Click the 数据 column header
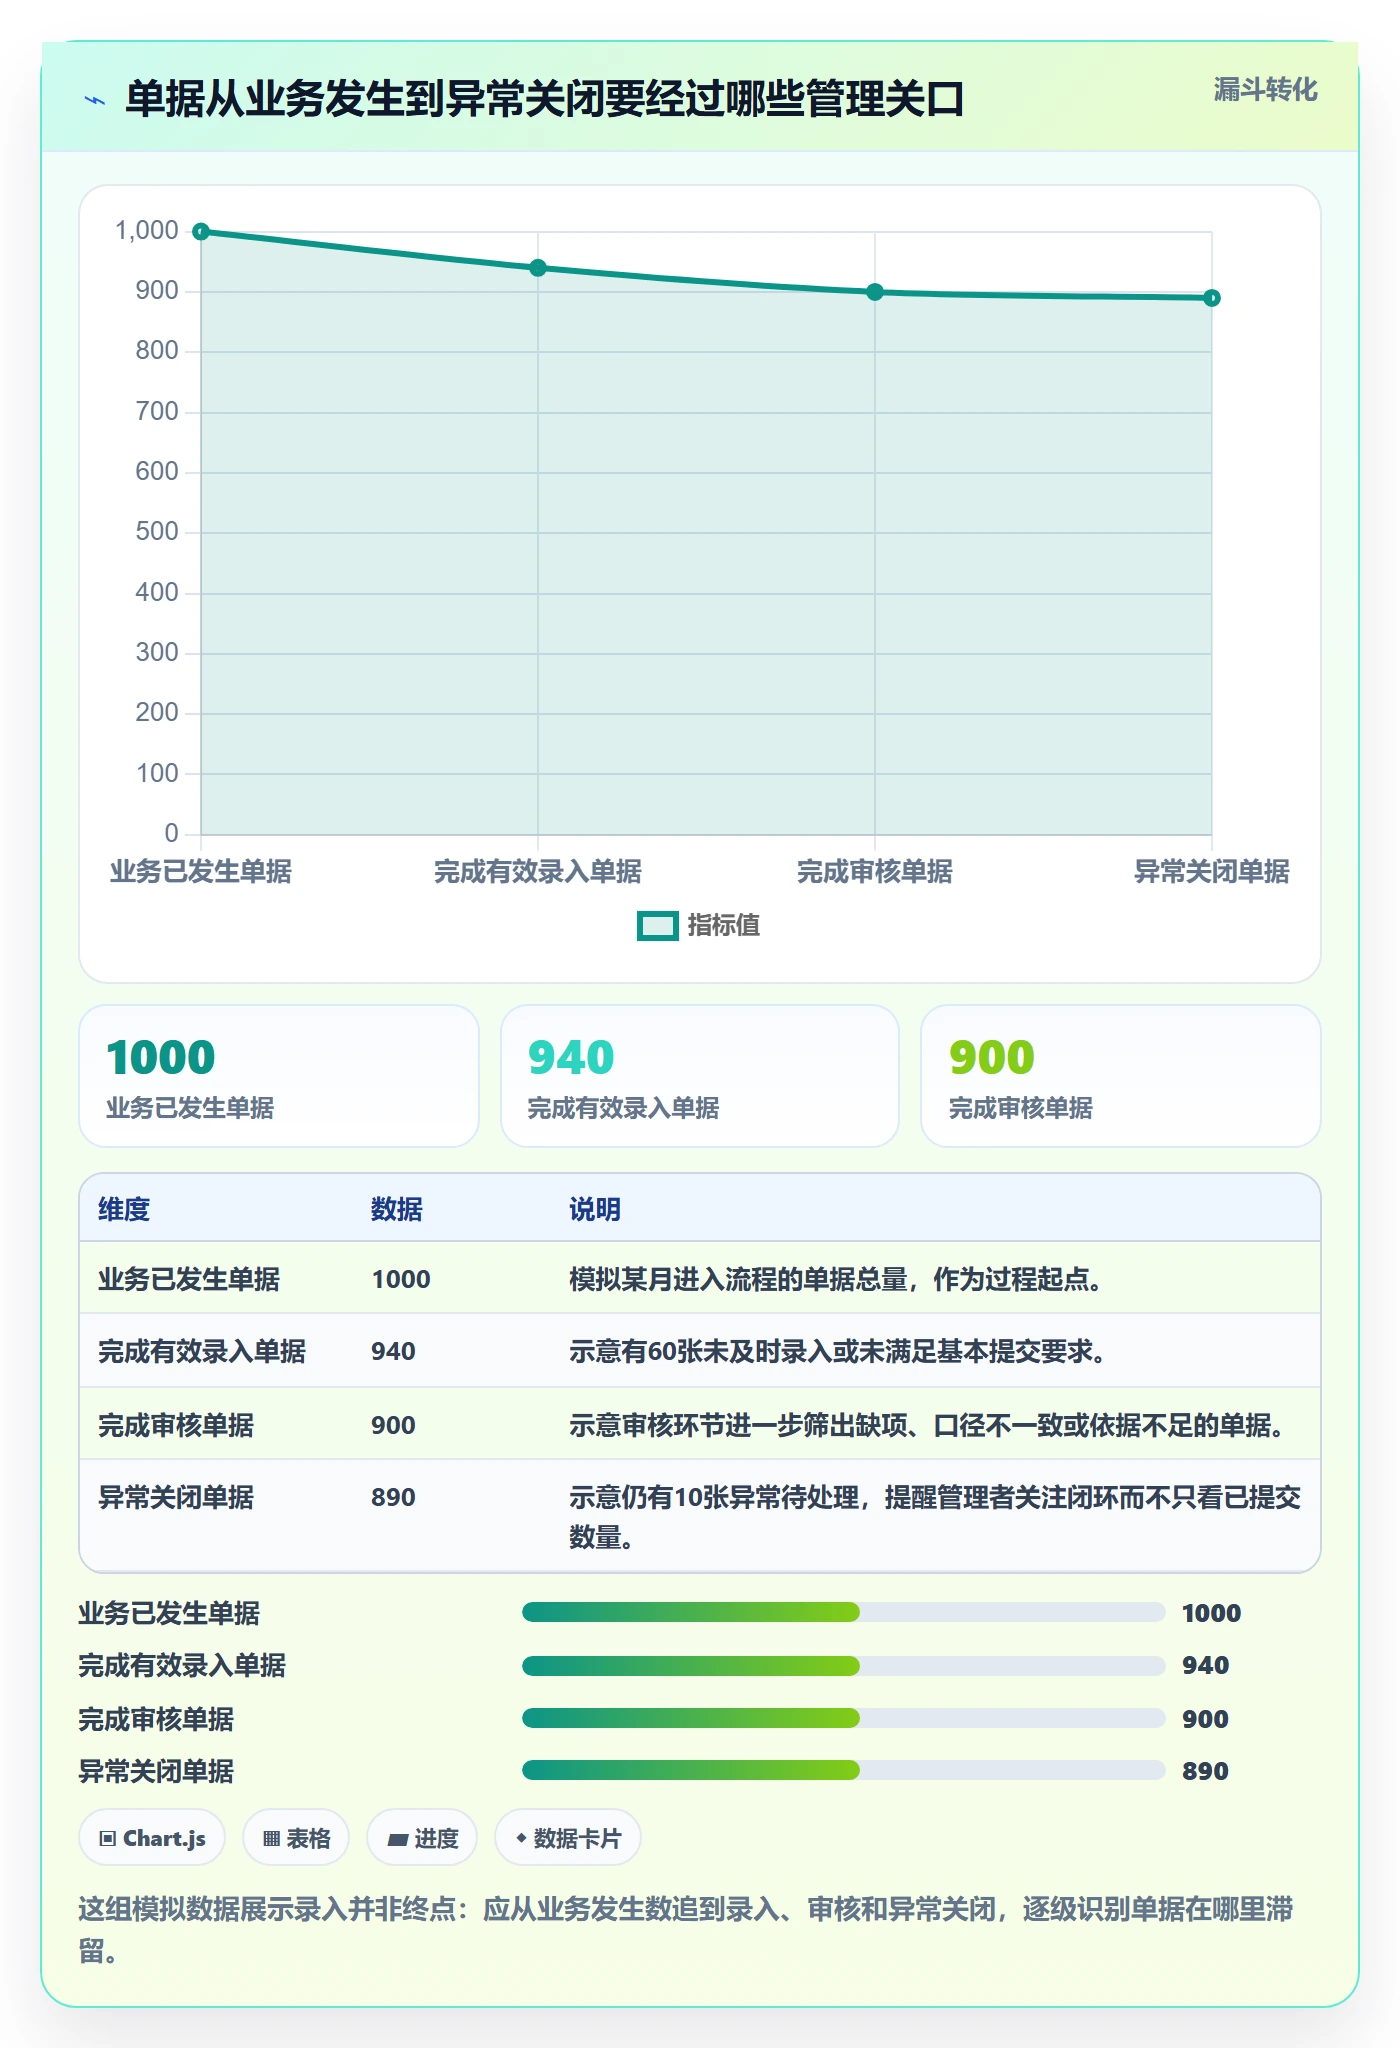The width and height of the screenshot is (1400, 2048). click(397, 1209)
